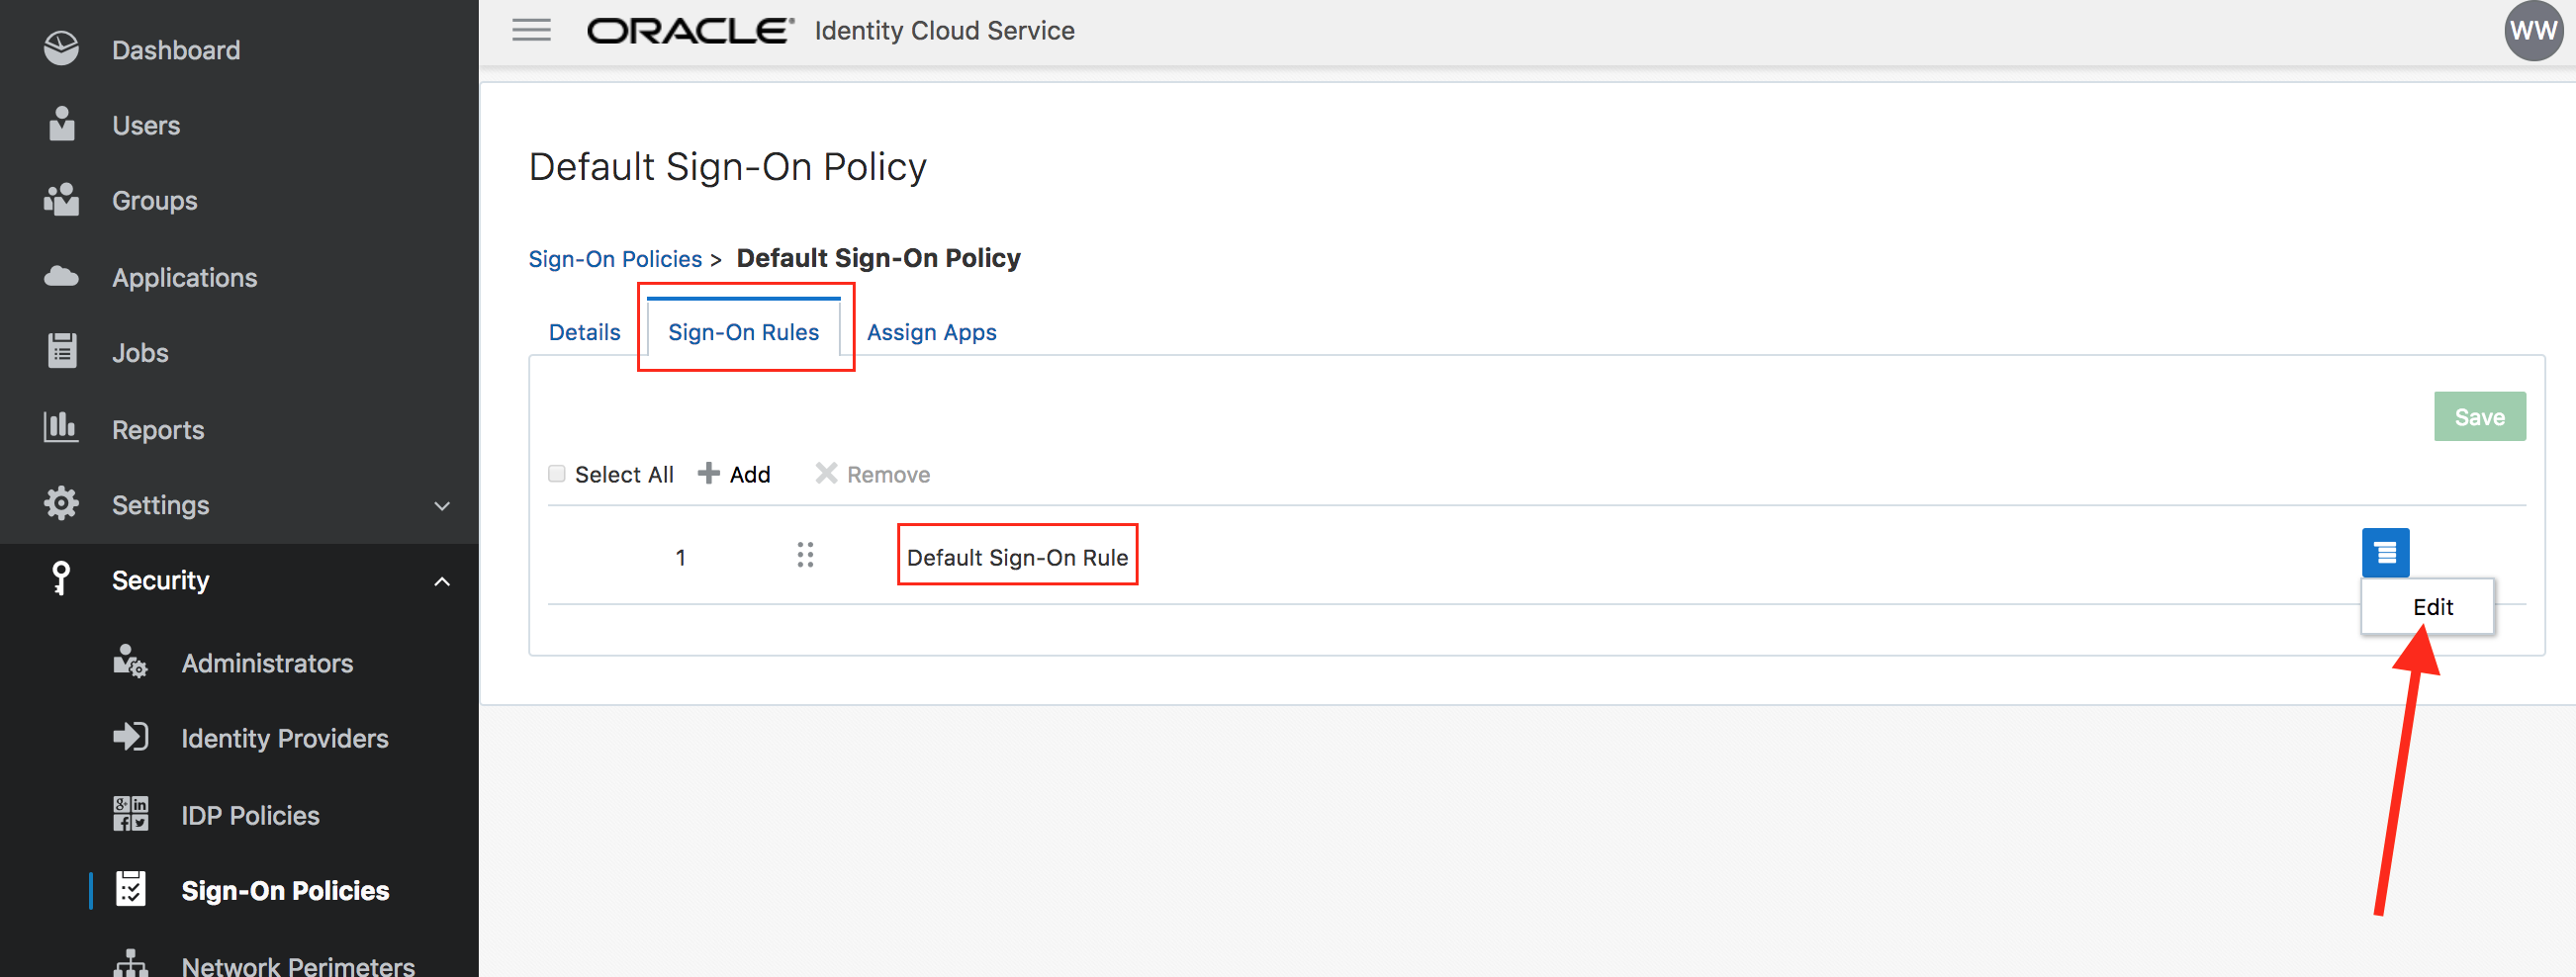
Task: Open the WW user avatar menu
Action: (2533, 31)
